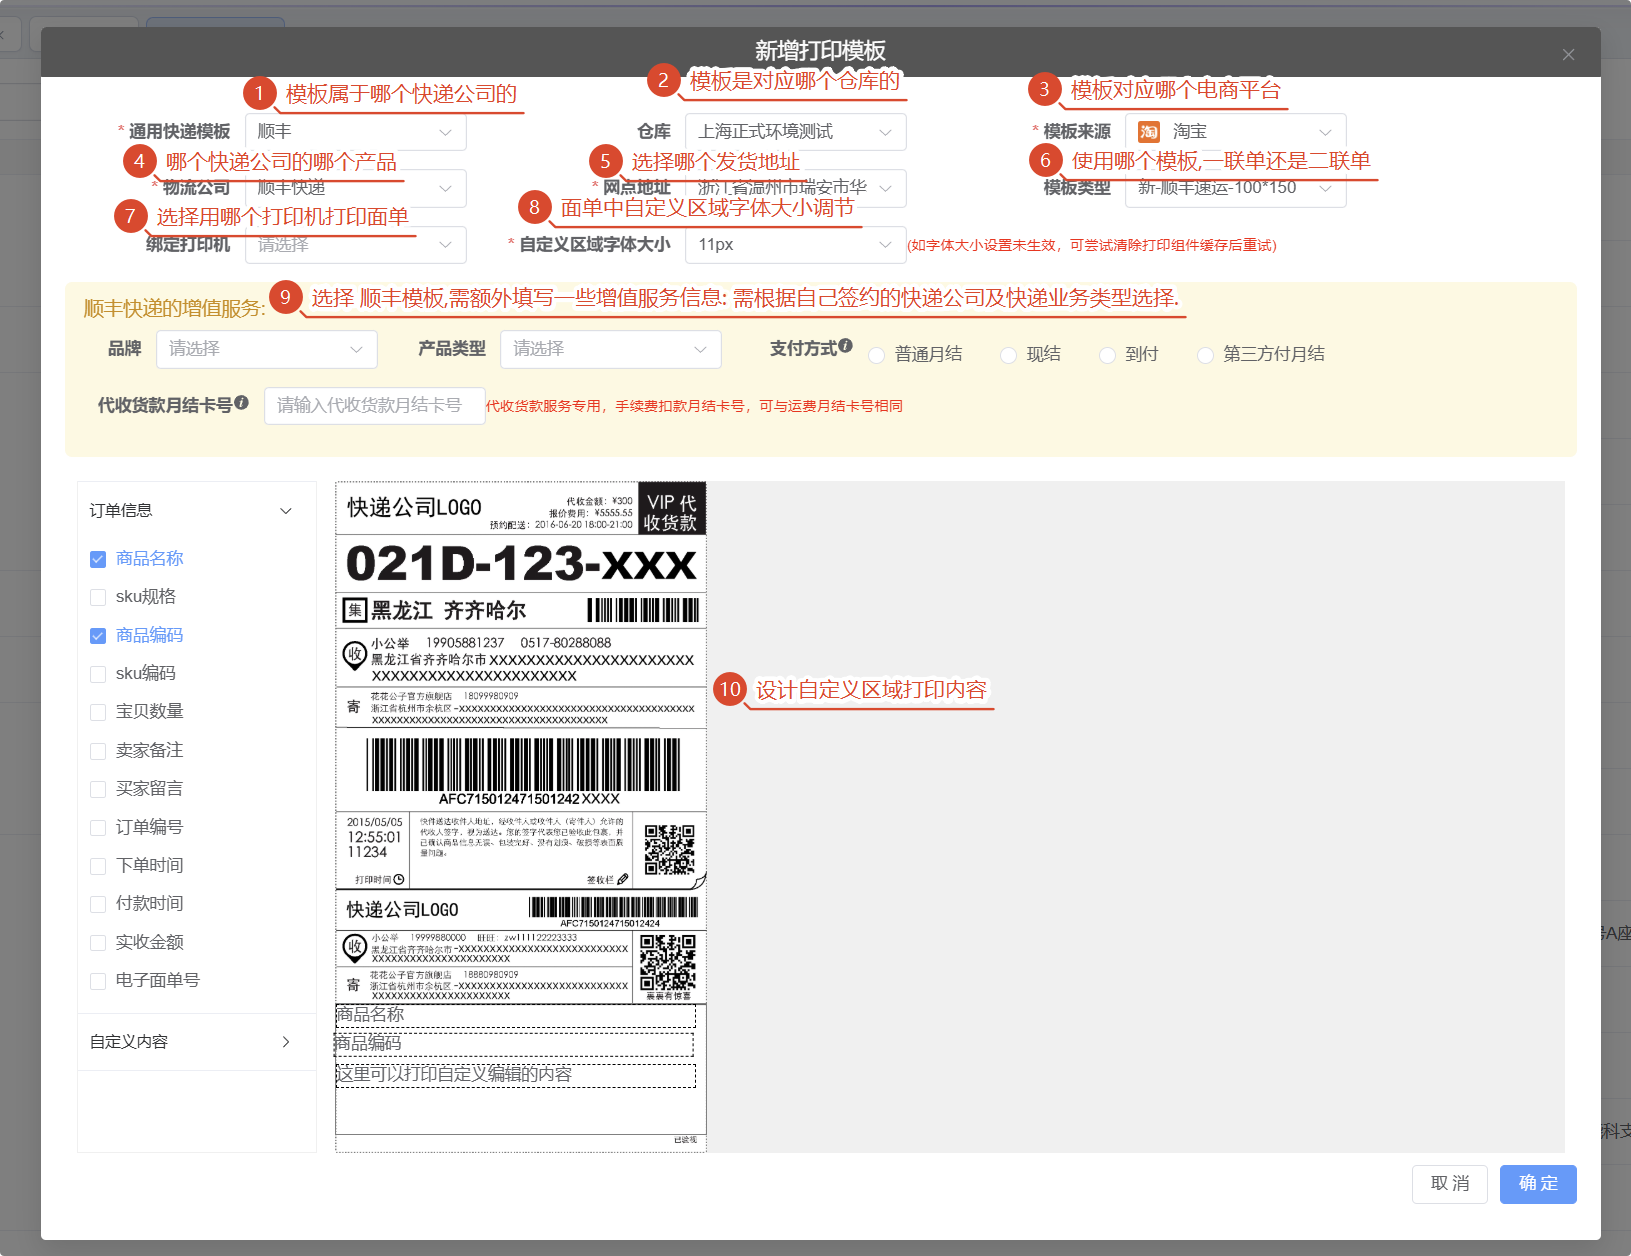Click the 代收货款服务专用 hint text

click(x=694, y=406)
